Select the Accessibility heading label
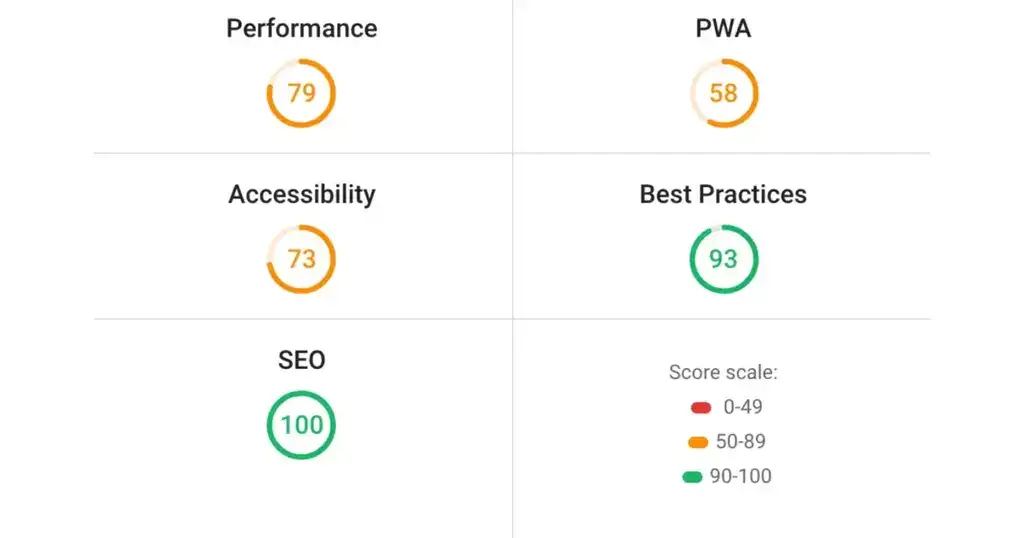Image resolution: width=1024 pixels, height=538 pixels. pos(301,194)
